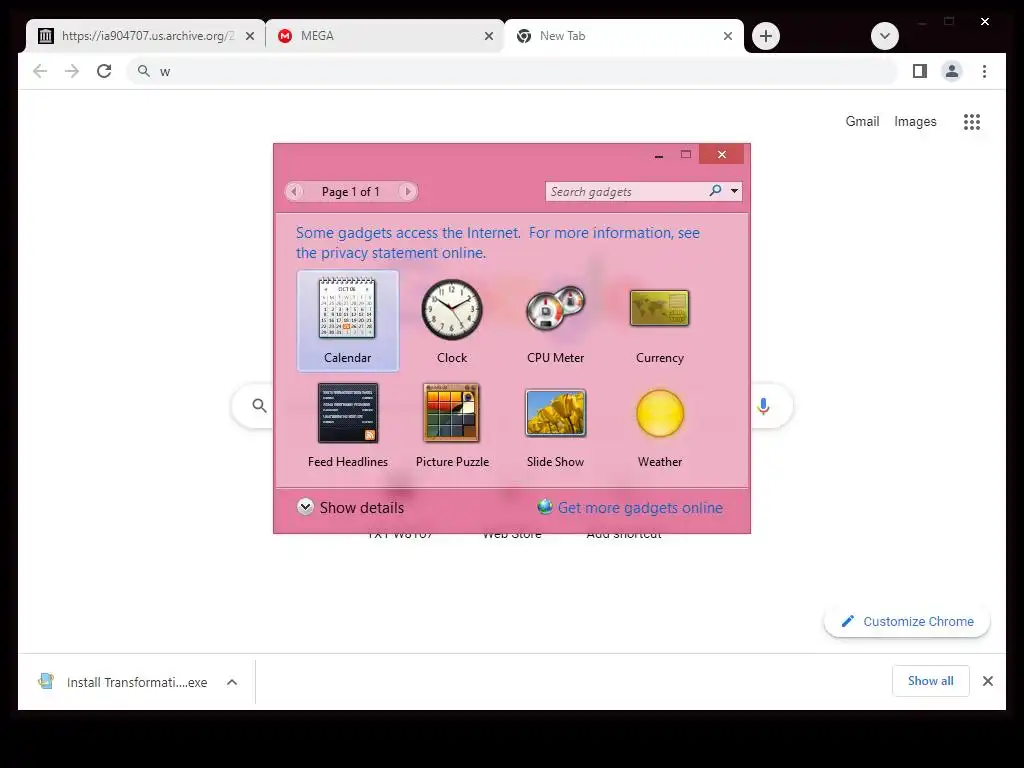This screenshot has width=1024, height=768.
Task: Go back in Chrome
Action: coord(40,71)
